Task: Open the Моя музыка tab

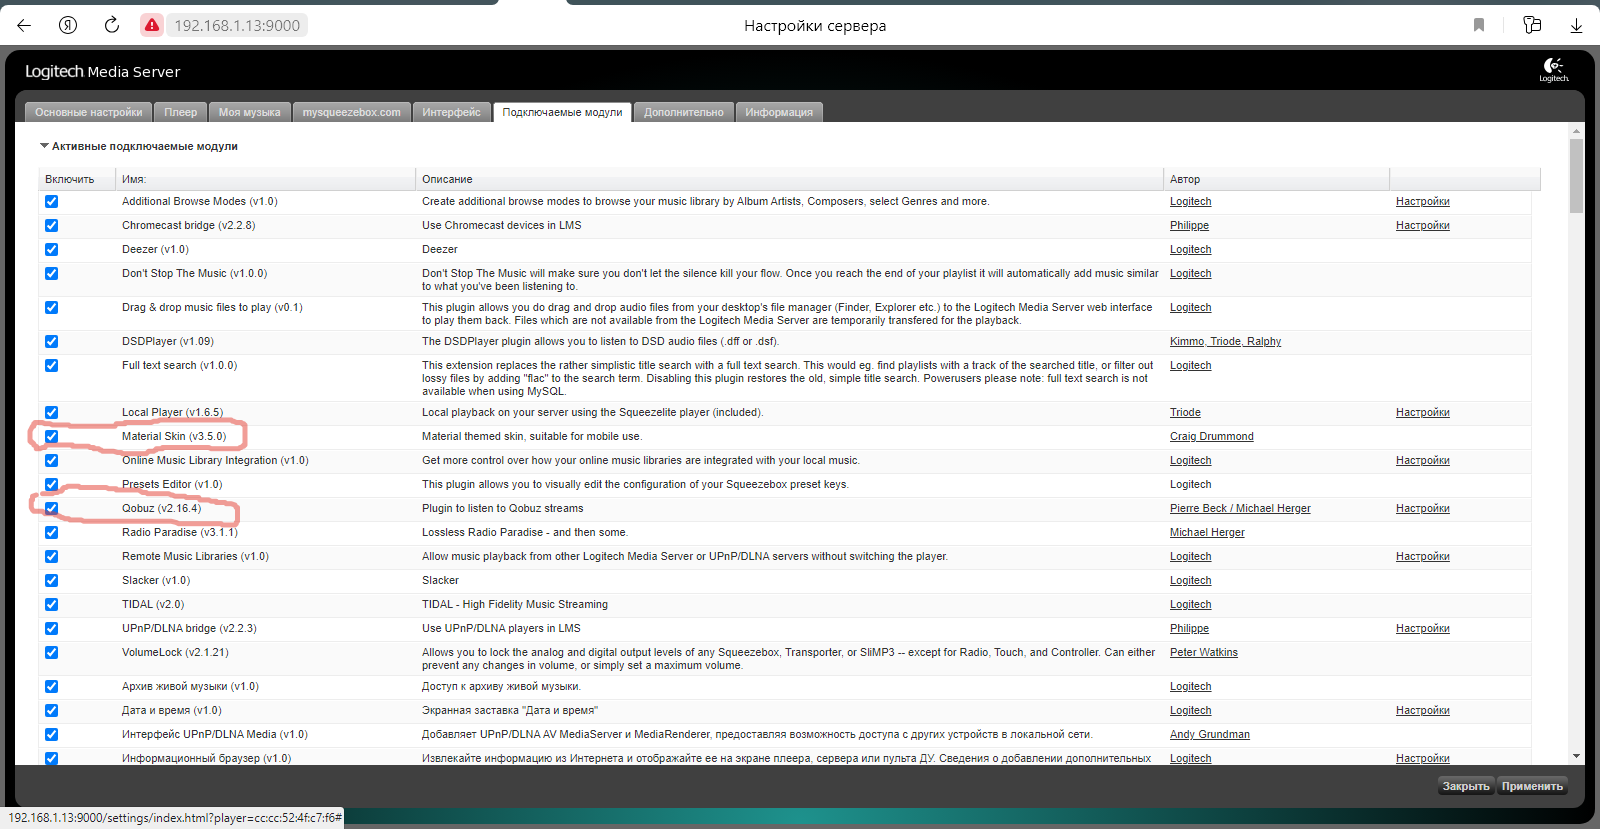Action: pos(250,112)
